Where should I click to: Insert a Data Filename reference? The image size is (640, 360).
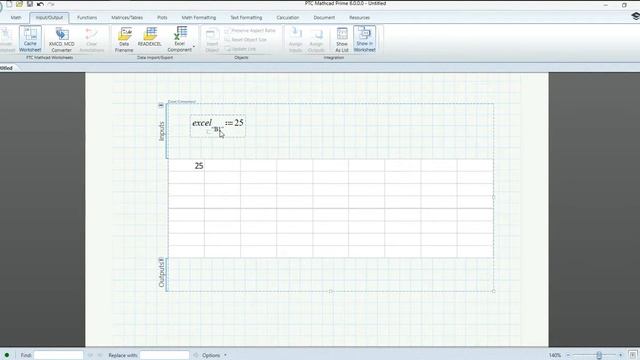124,39
